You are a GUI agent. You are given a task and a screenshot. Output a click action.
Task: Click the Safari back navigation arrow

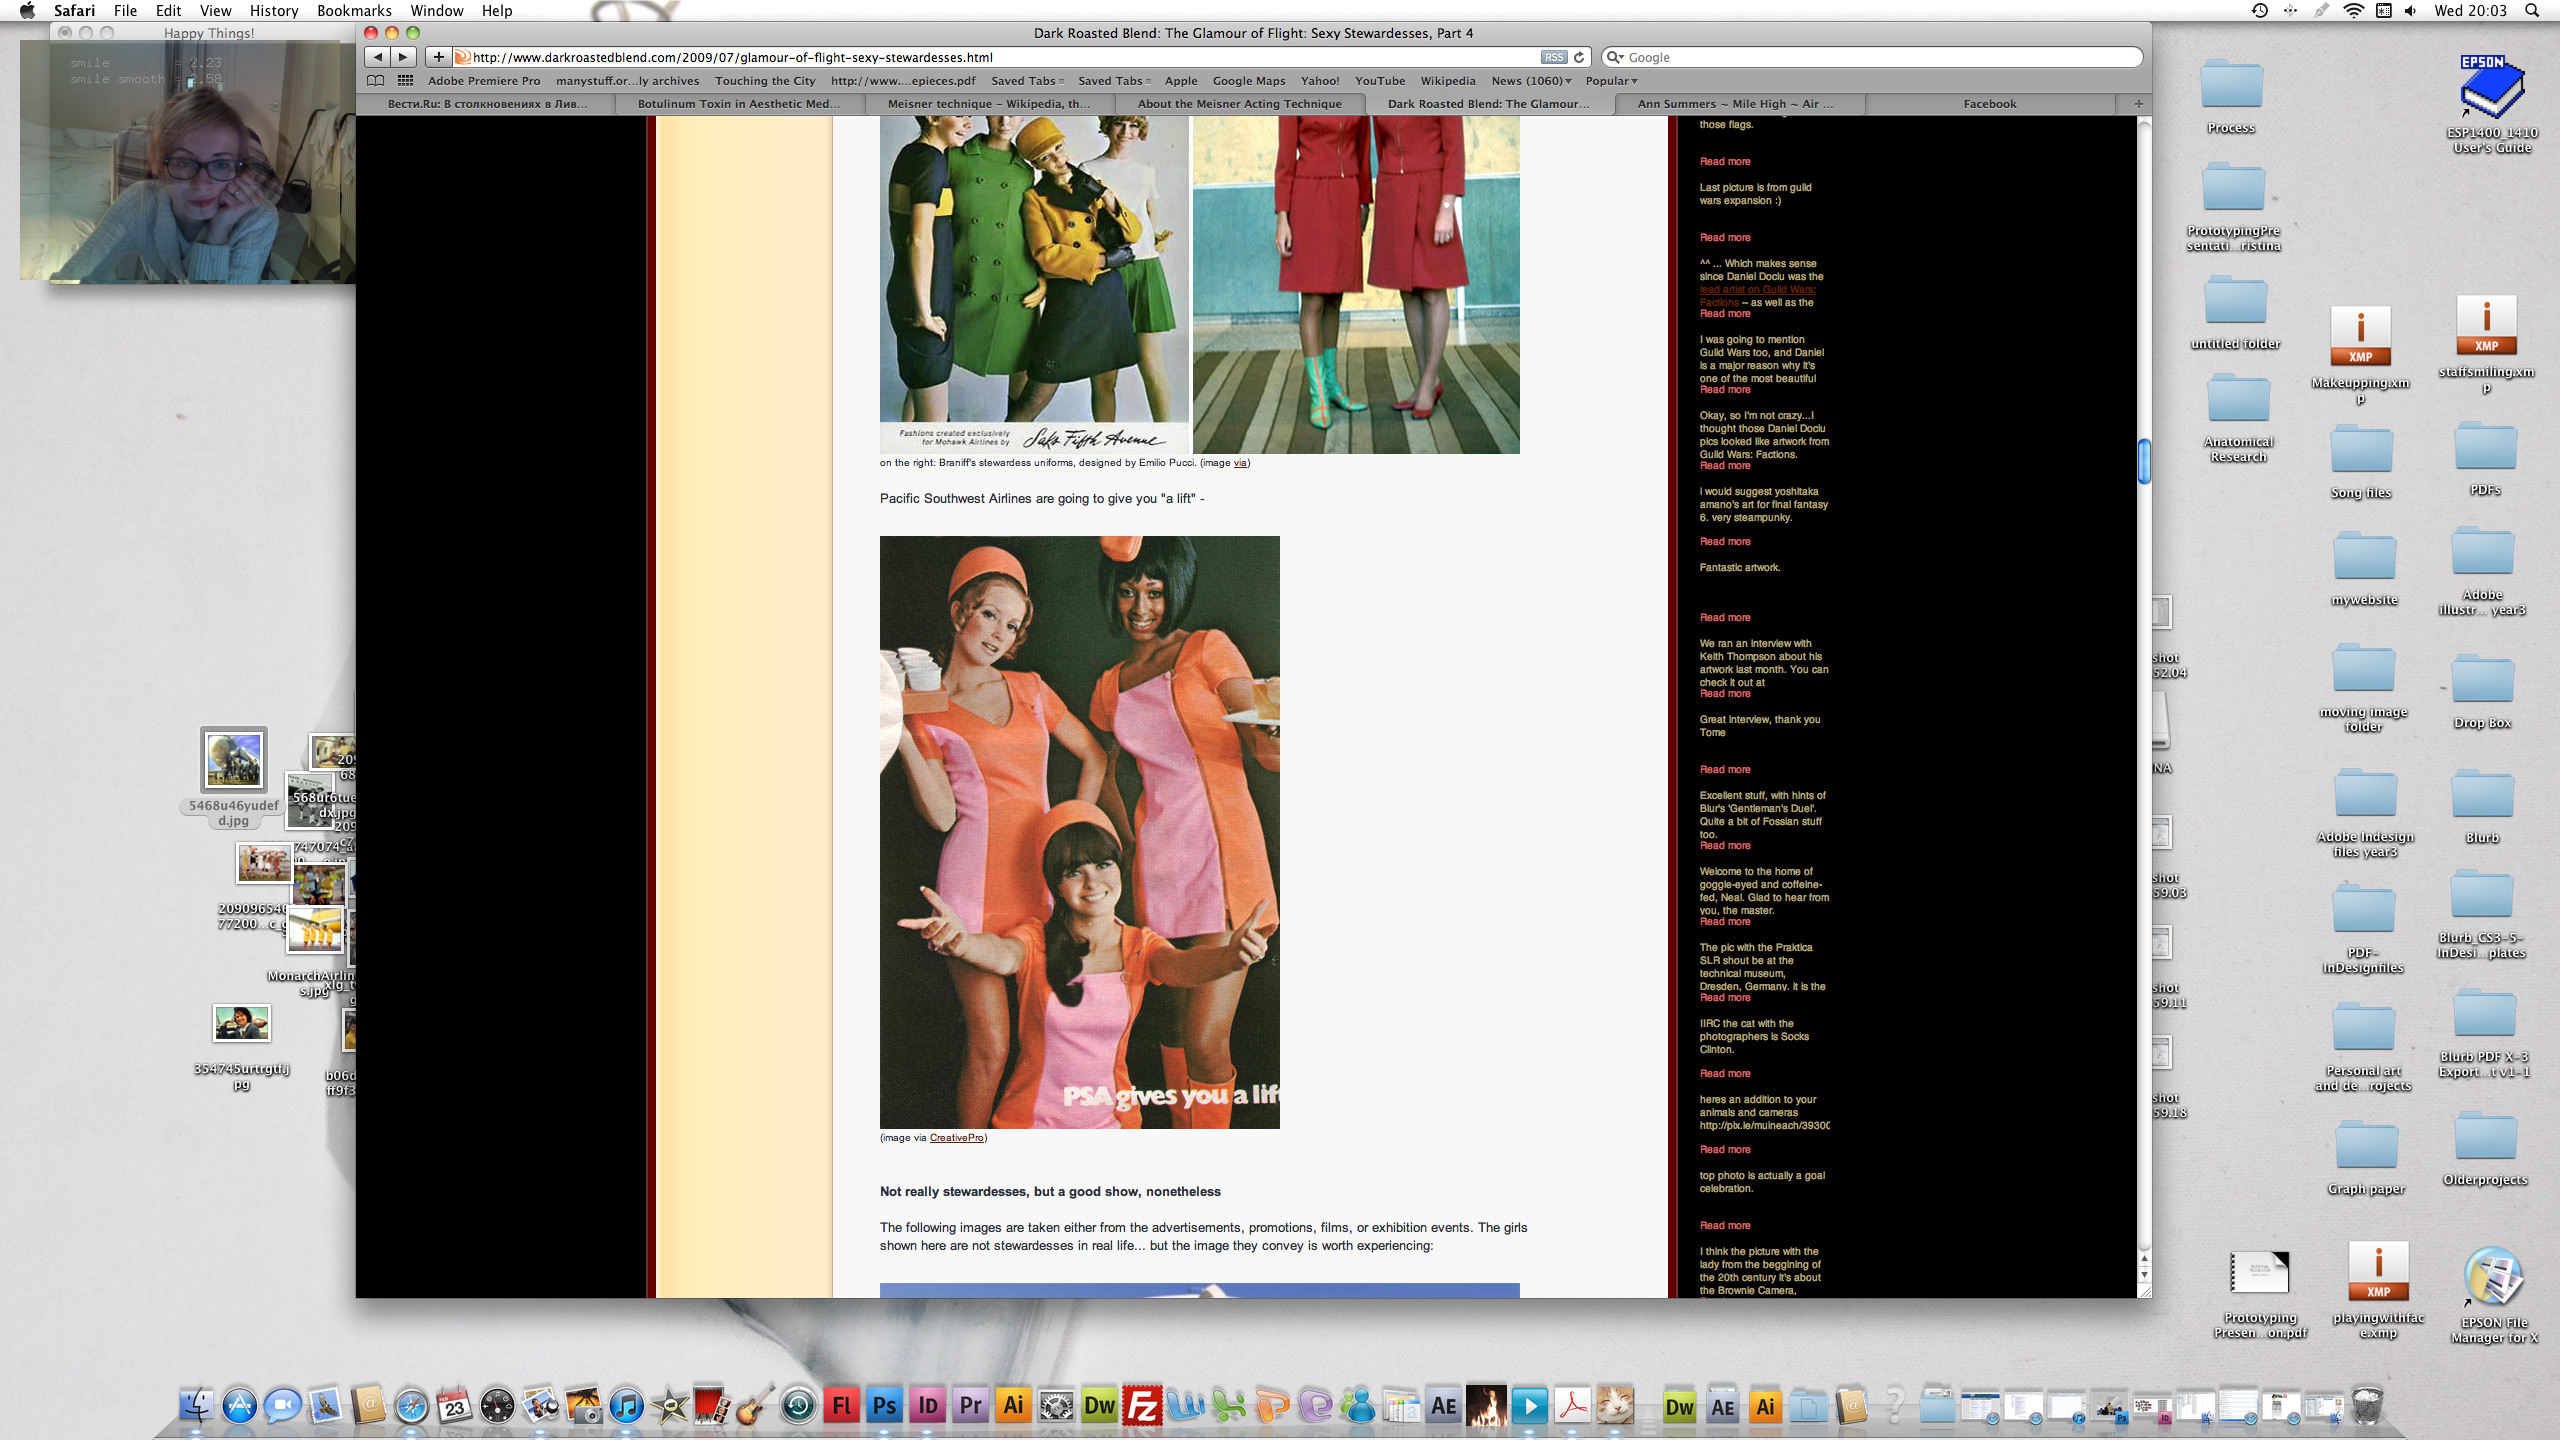pos(377,57)
